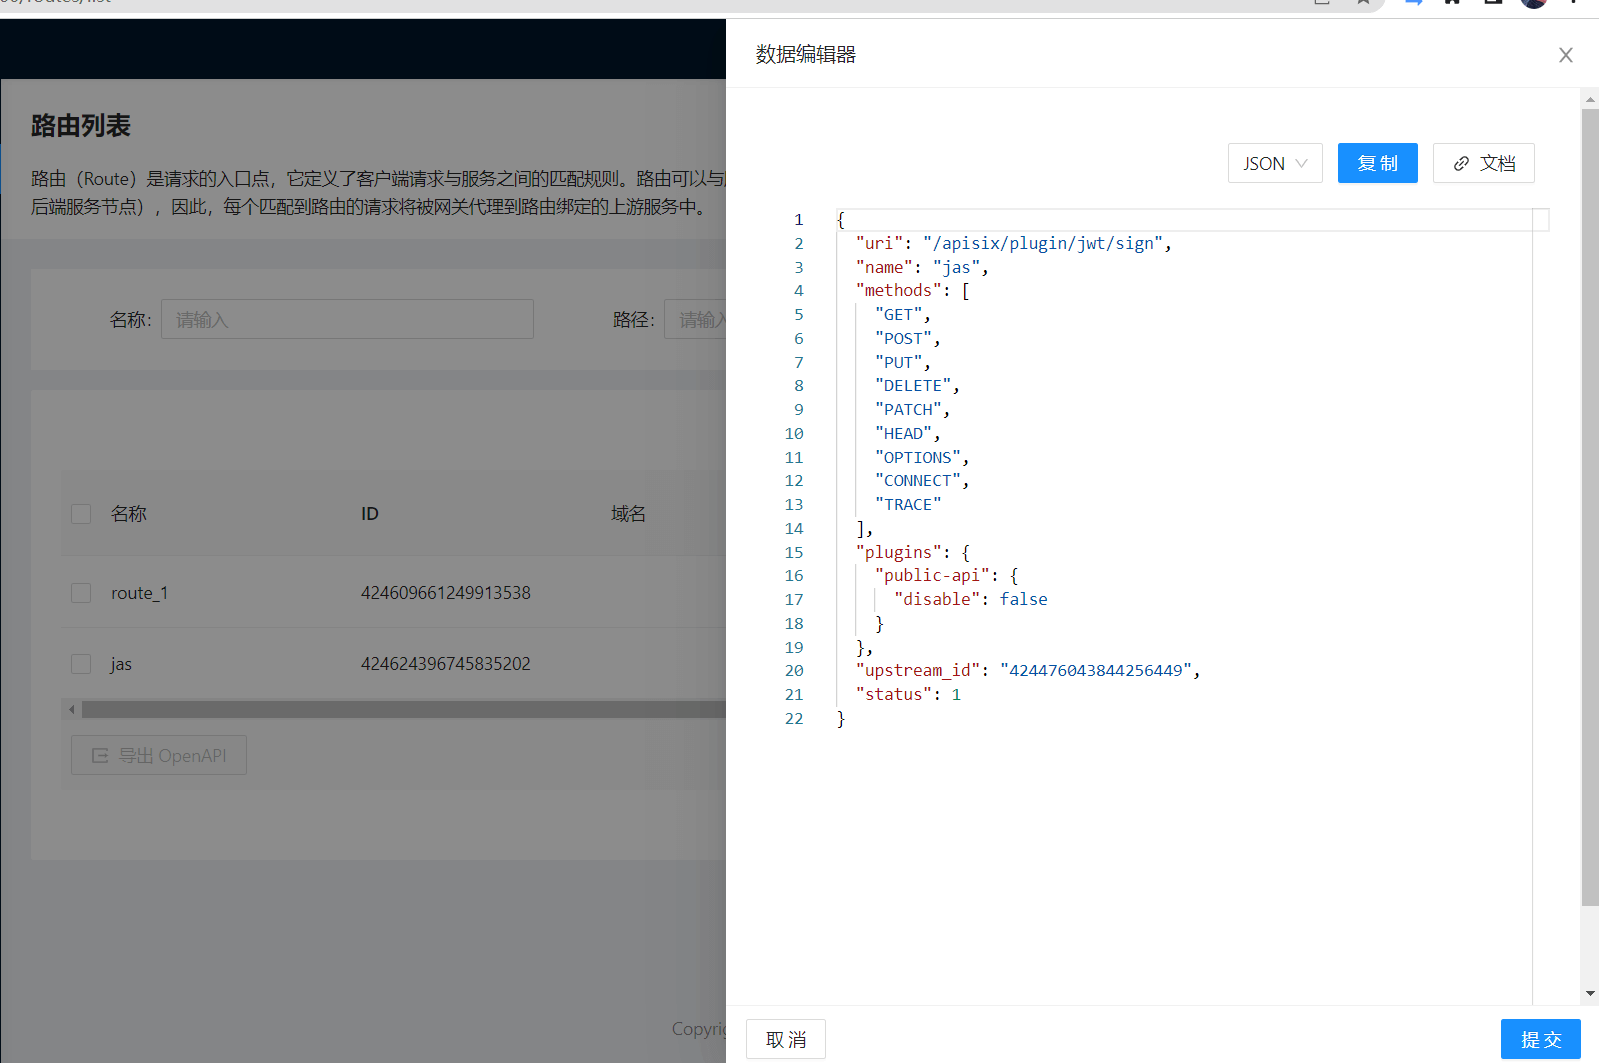1599x1063 pixels.
Task: Click the "HEAD" method entry
Action: pos(908,434)
